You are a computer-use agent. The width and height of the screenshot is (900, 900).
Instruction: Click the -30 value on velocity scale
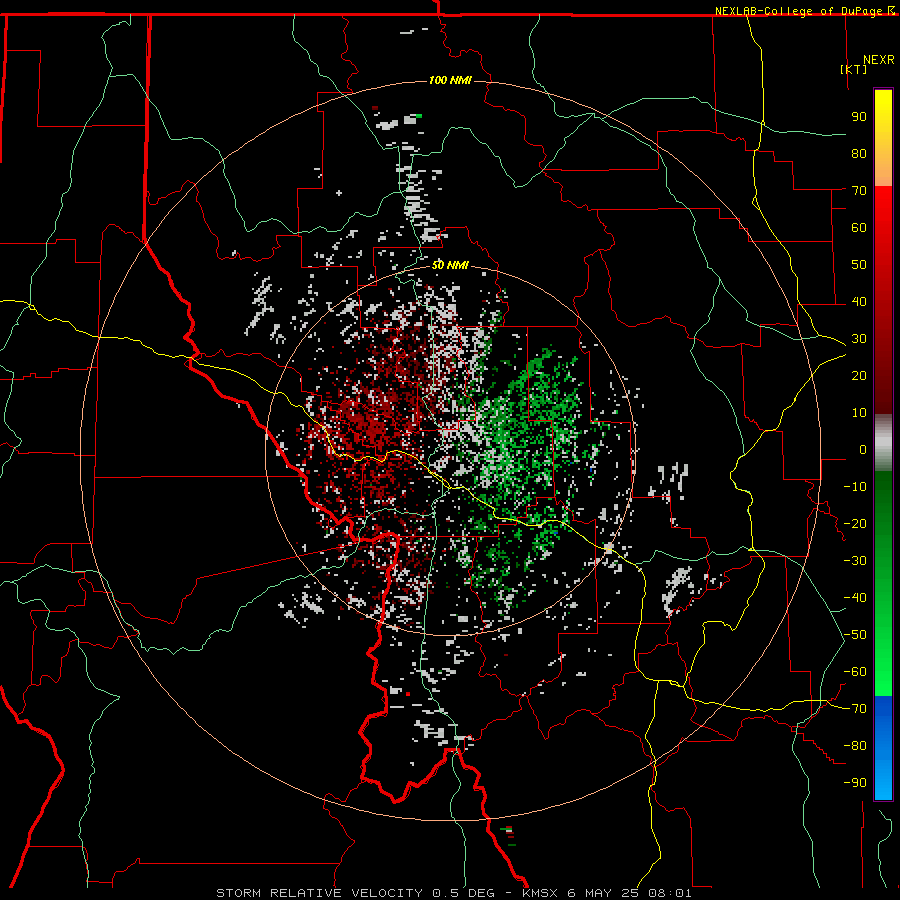click(855, 561)
